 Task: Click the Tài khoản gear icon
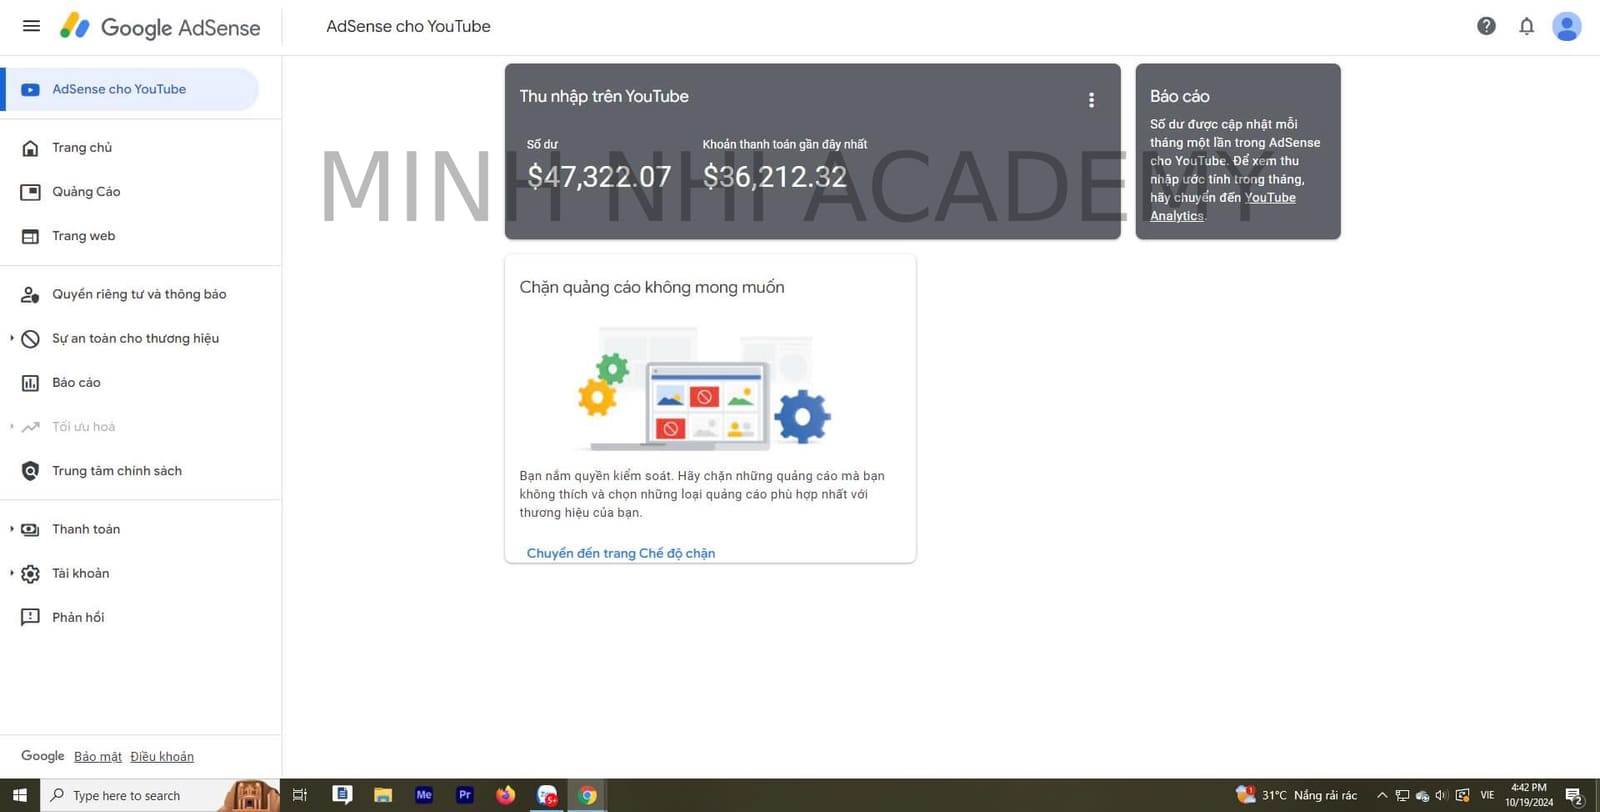pos(31,574)
